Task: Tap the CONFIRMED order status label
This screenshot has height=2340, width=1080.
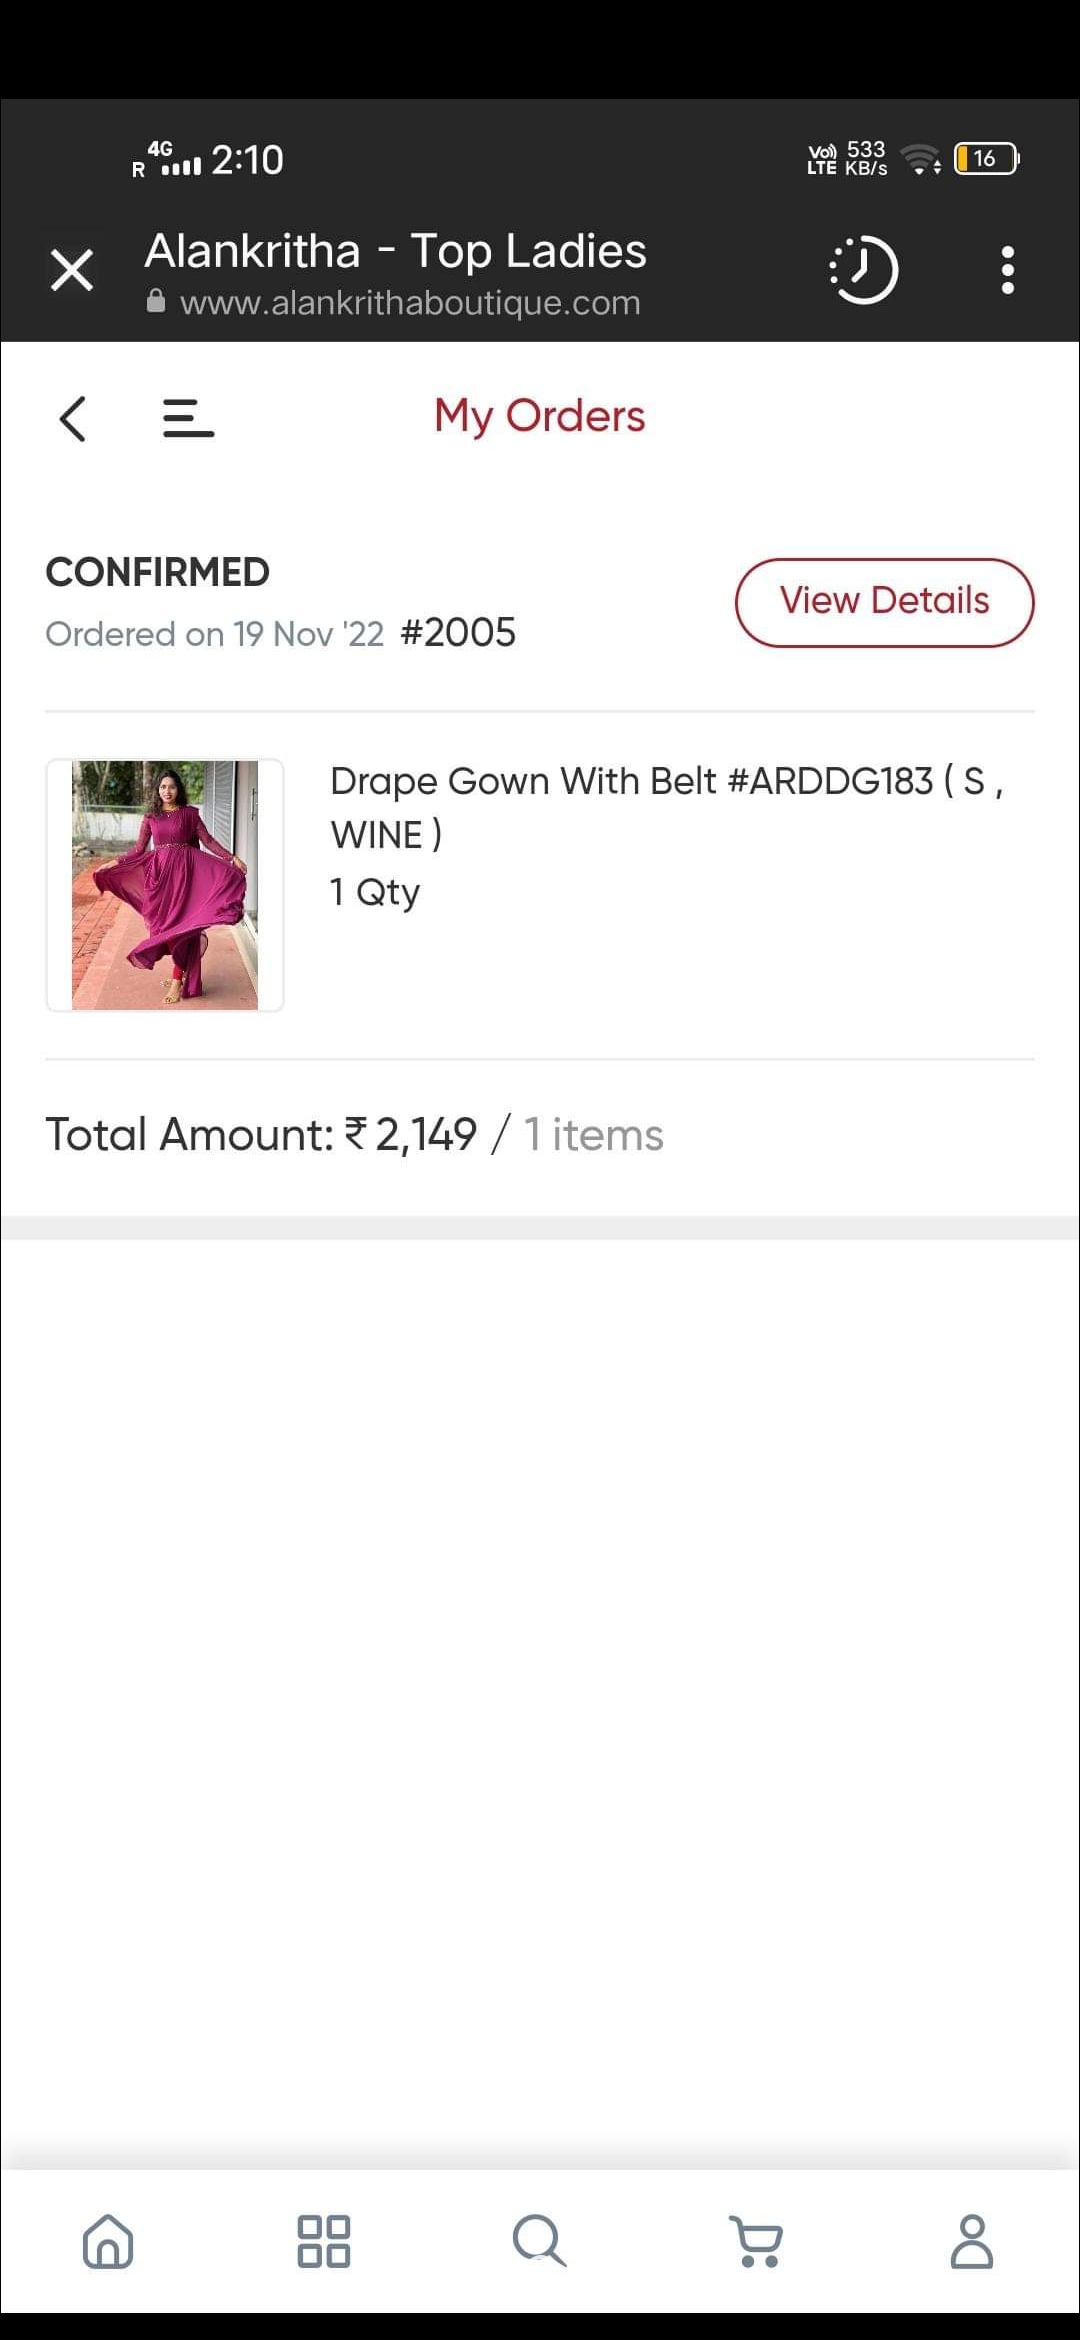Action: pos(158,573)
